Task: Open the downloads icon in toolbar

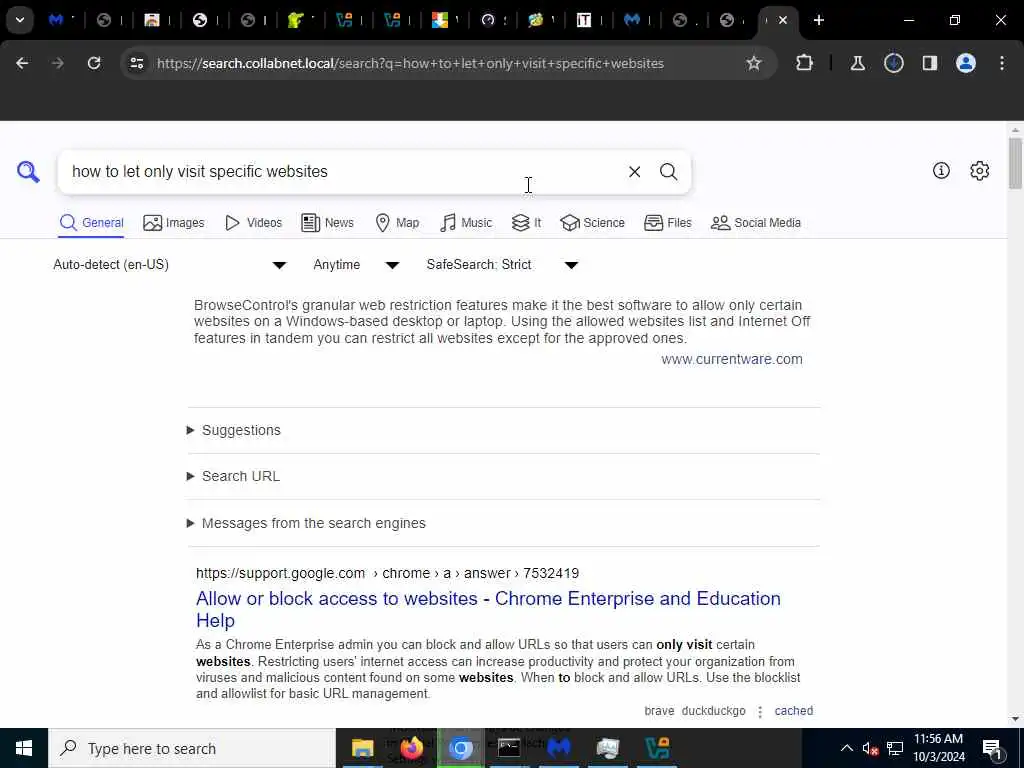Action: [x=893, y=63]
